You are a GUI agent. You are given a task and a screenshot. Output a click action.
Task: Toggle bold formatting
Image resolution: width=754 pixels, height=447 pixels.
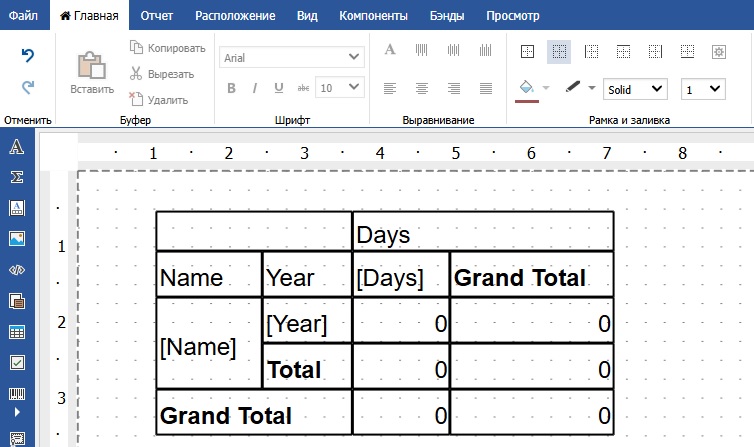pyautogui.click(x=230, y=88)
